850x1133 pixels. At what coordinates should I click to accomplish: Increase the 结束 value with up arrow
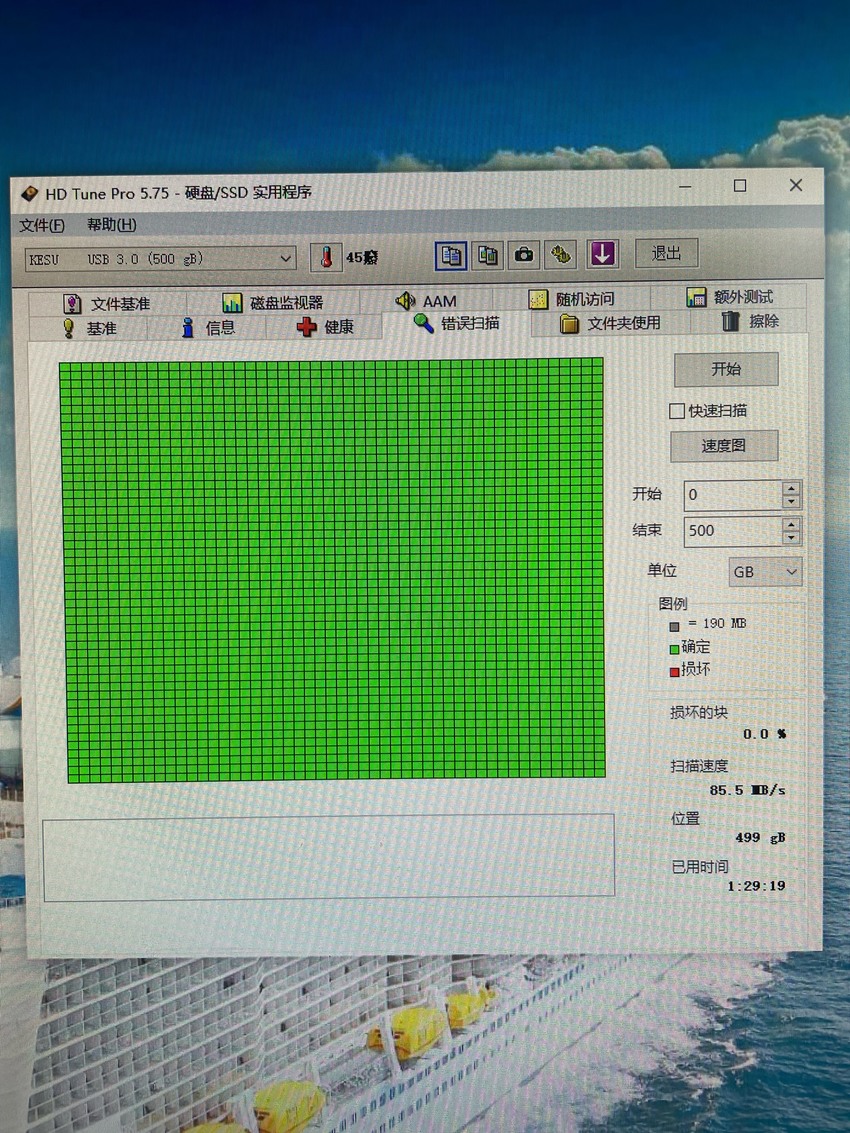791,525
